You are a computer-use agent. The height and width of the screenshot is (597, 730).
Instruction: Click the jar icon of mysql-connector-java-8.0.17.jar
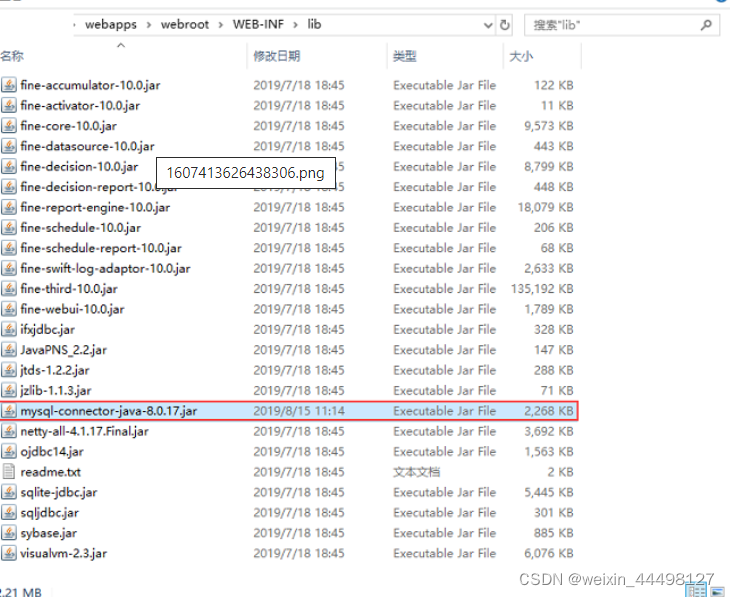8,411
